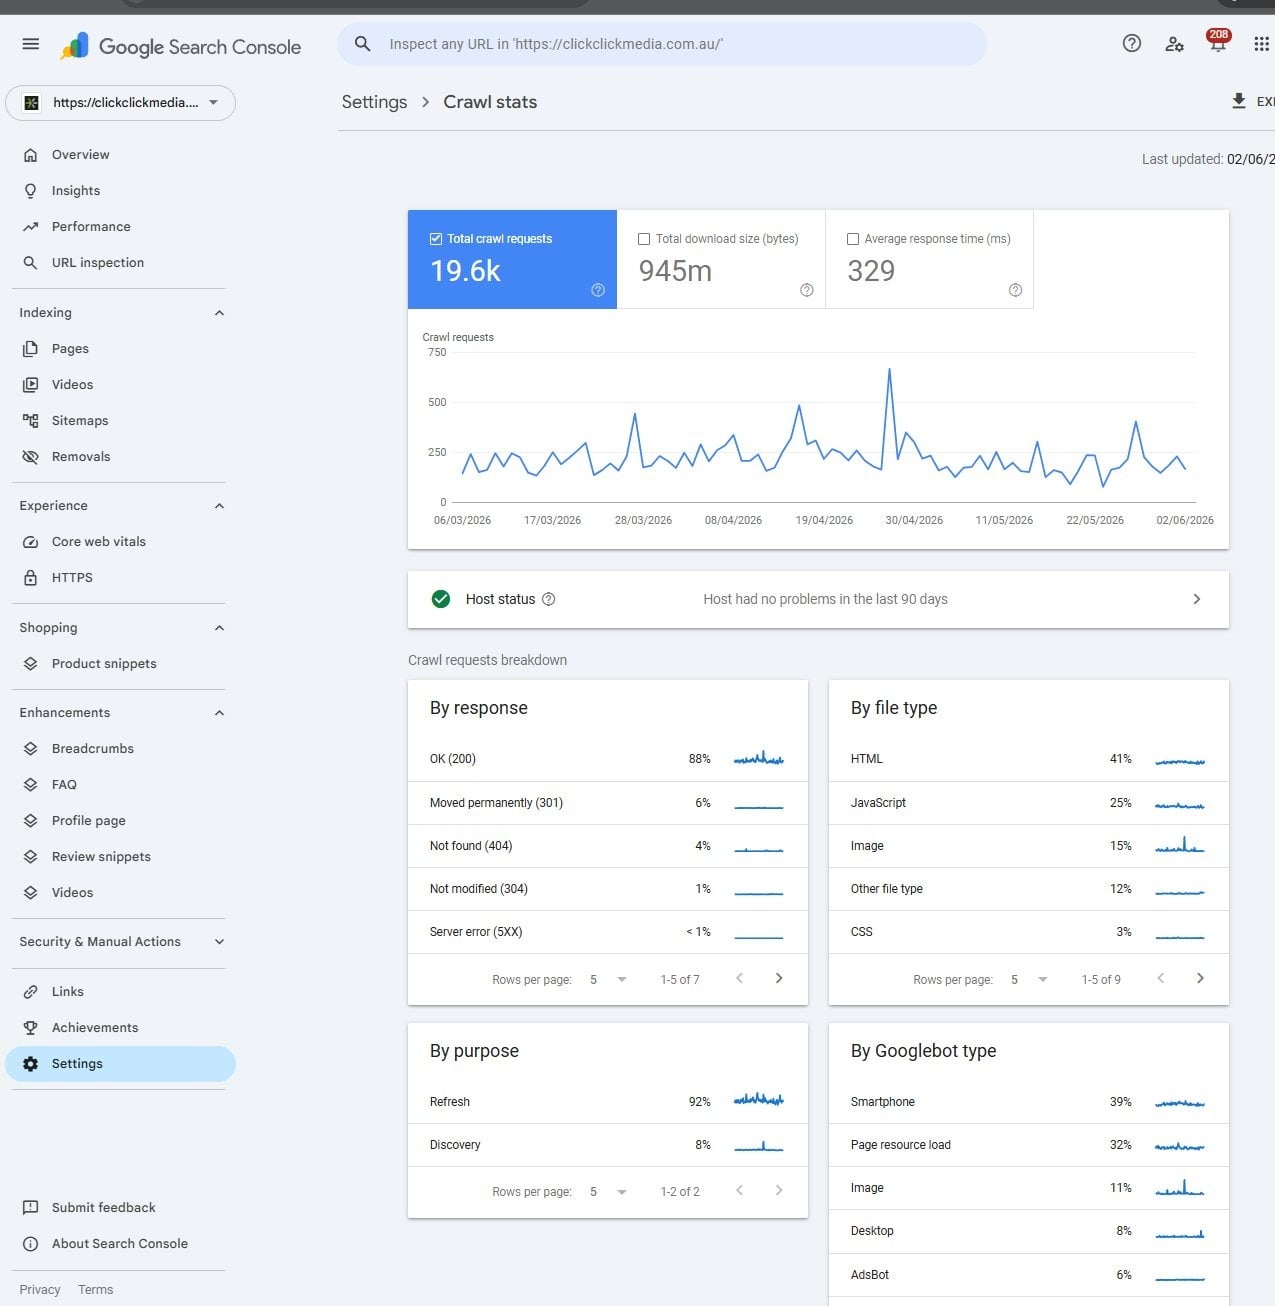Open the Server error (5XX) row
This screenshot has height=1306, width=1275.
(607, 932)
